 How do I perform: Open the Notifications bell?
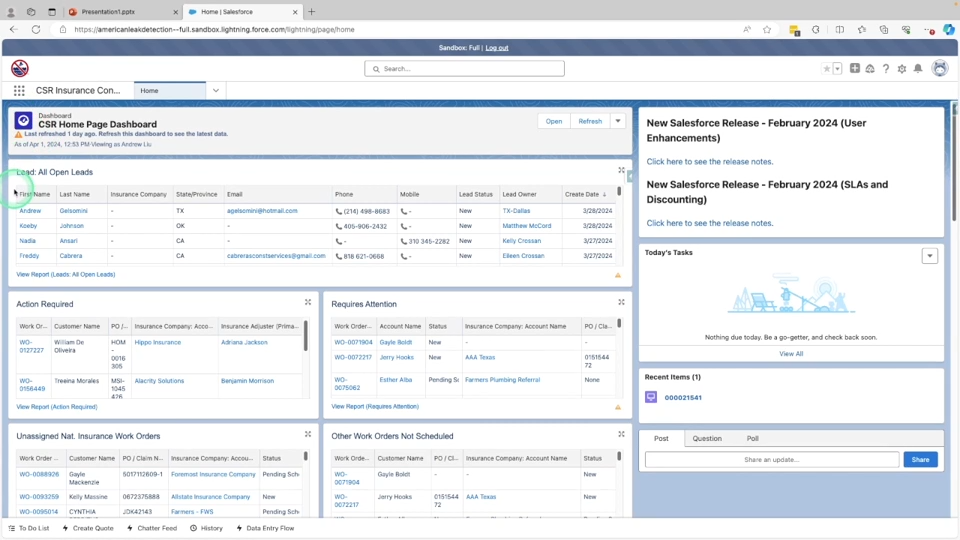tap(918, 69)
